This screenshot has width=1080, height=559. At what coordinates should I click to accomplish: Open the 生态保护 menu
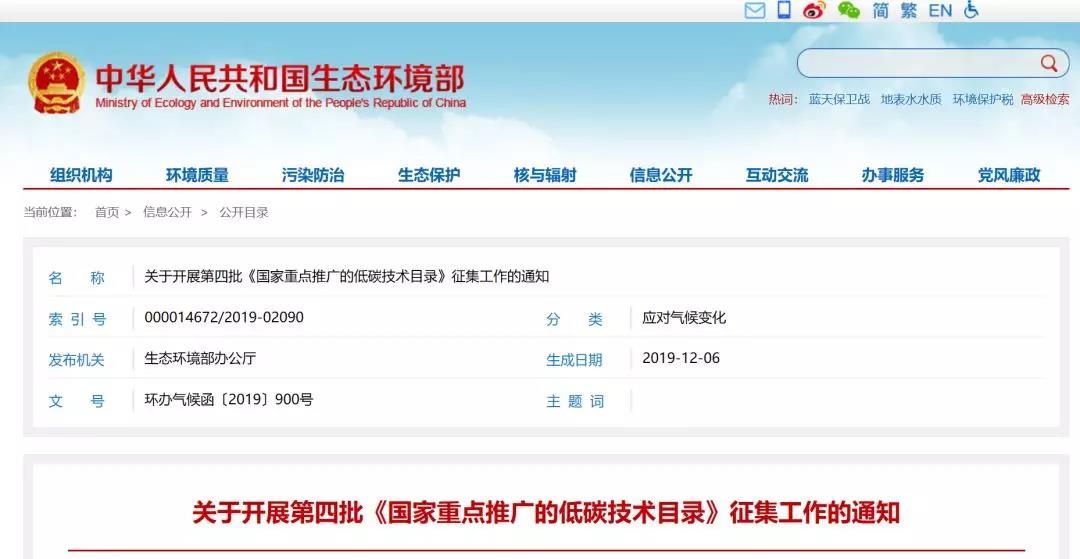(429, 175)
